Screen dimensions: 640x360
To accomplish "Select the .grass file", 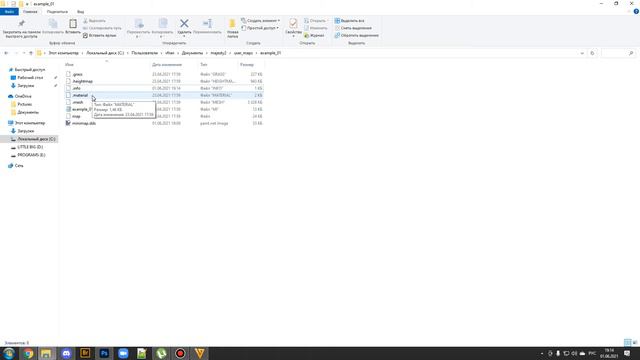I will (x=78, y=74).
